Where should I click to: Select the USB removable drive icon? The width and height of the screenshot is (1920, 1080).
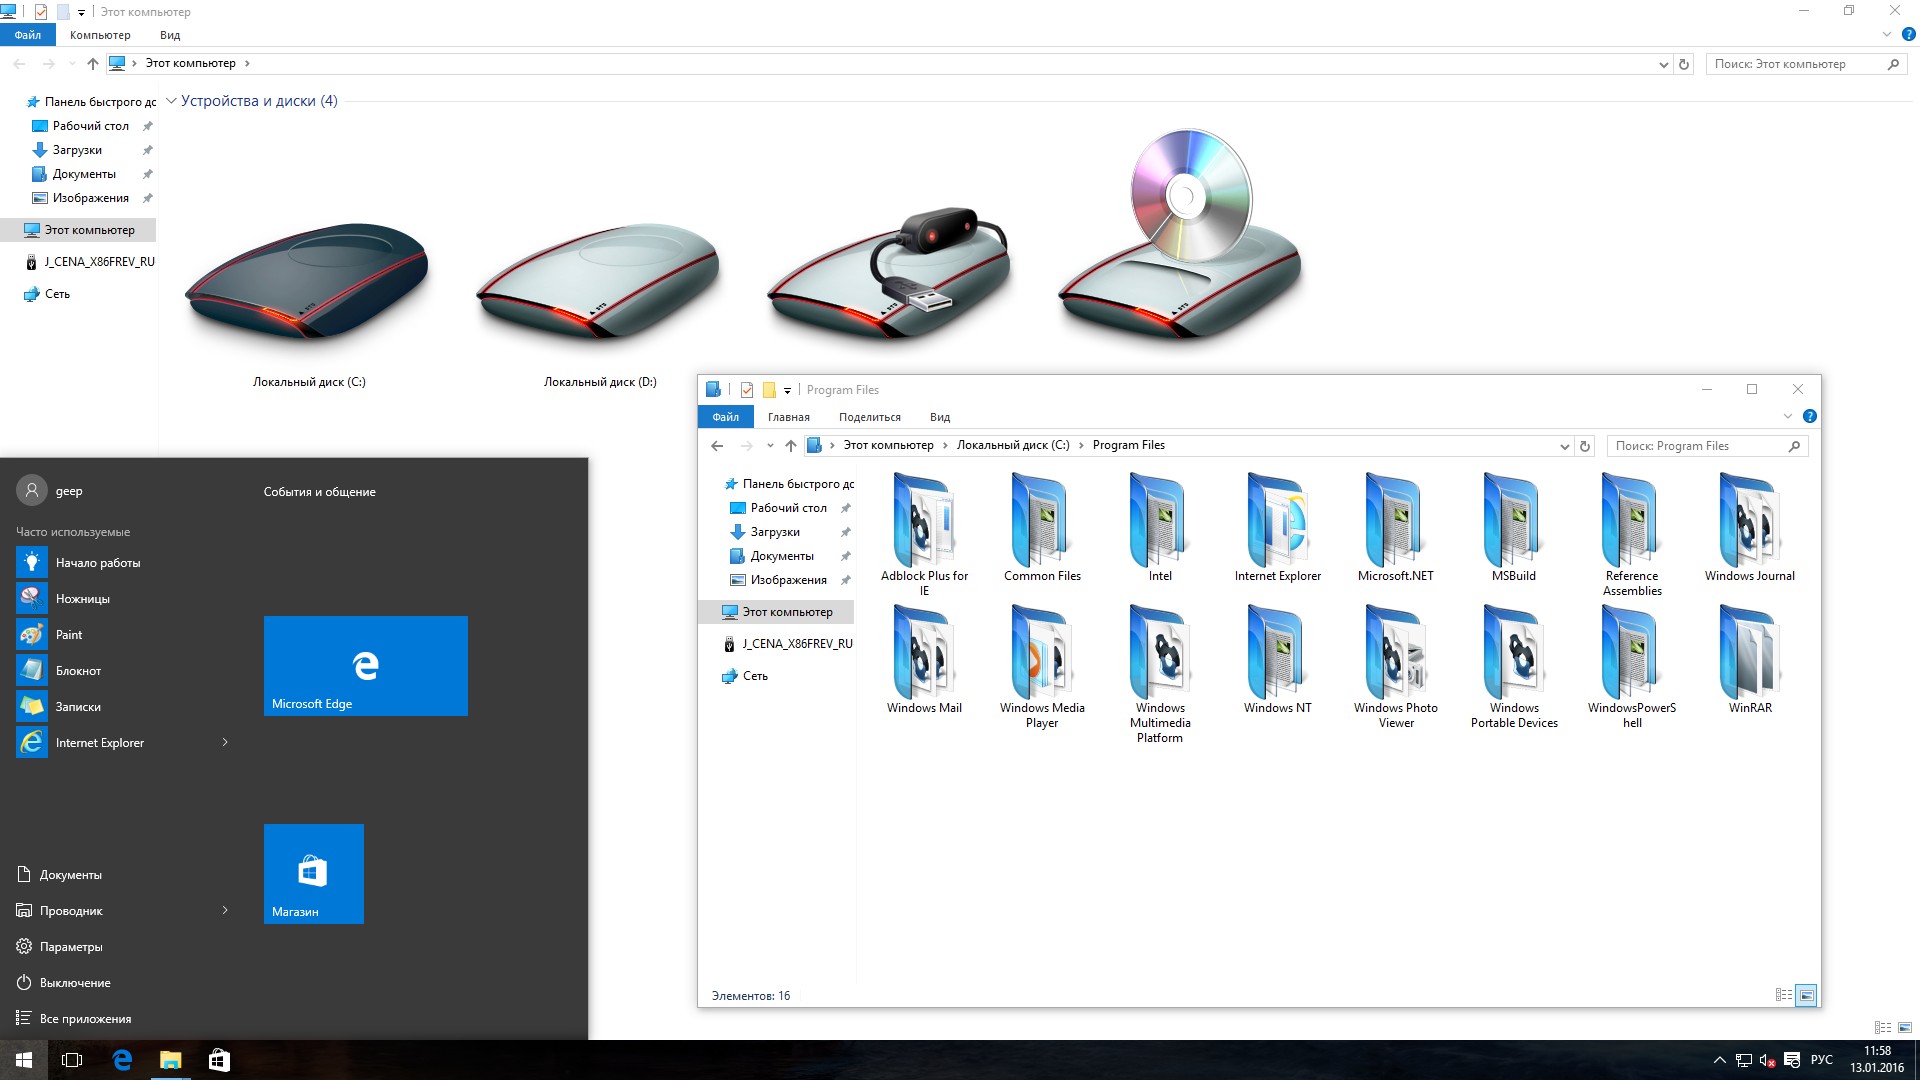(890, 275)
